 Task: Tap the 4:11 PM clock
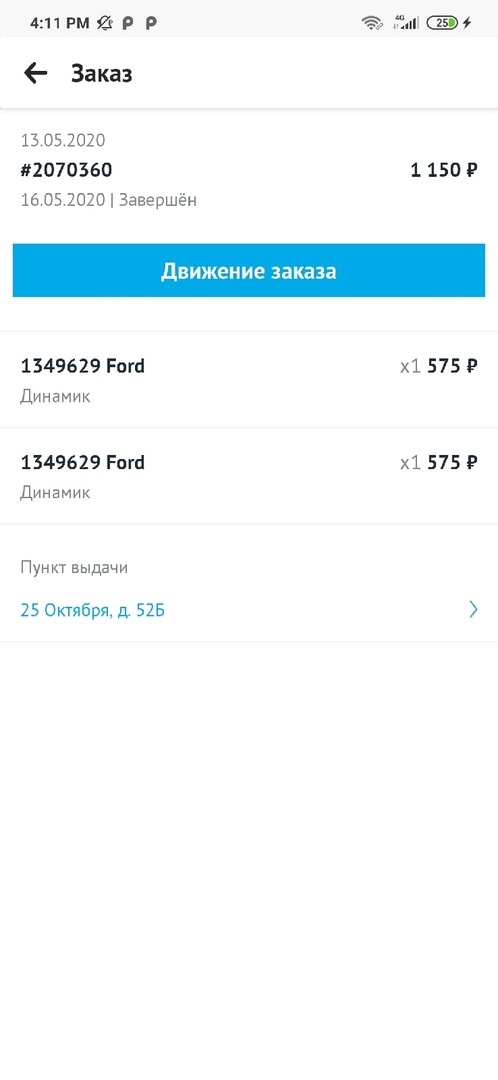tap(60, 23)
